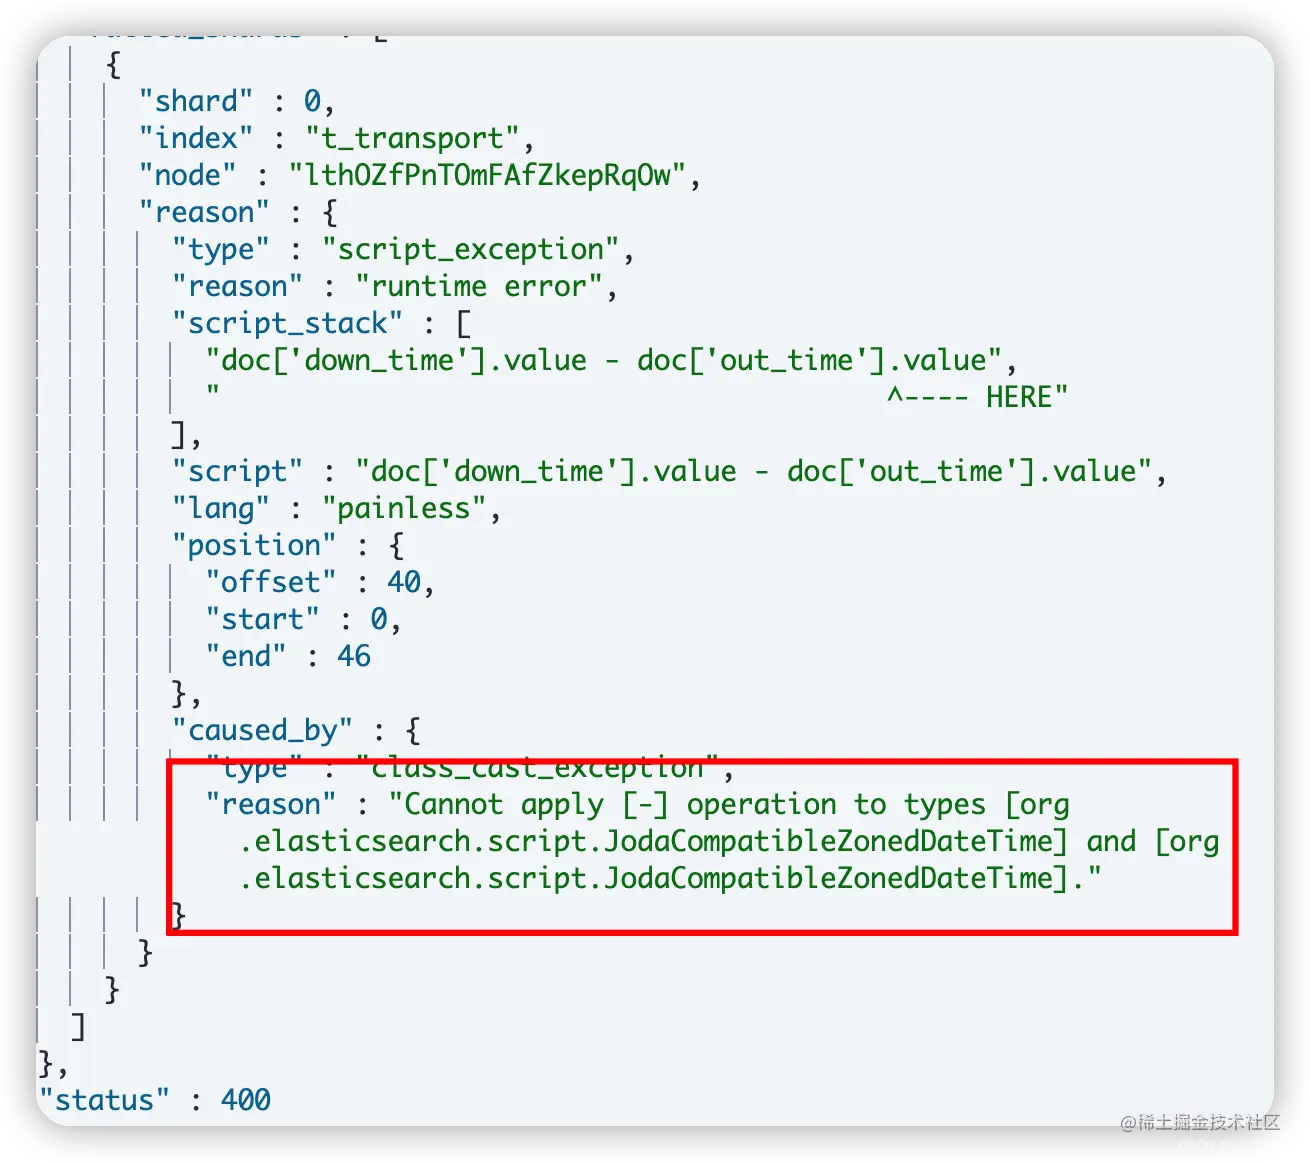
Task: Click the "and [org" JodaCompatibleZonedDateTime line
Action: (729, 841)
